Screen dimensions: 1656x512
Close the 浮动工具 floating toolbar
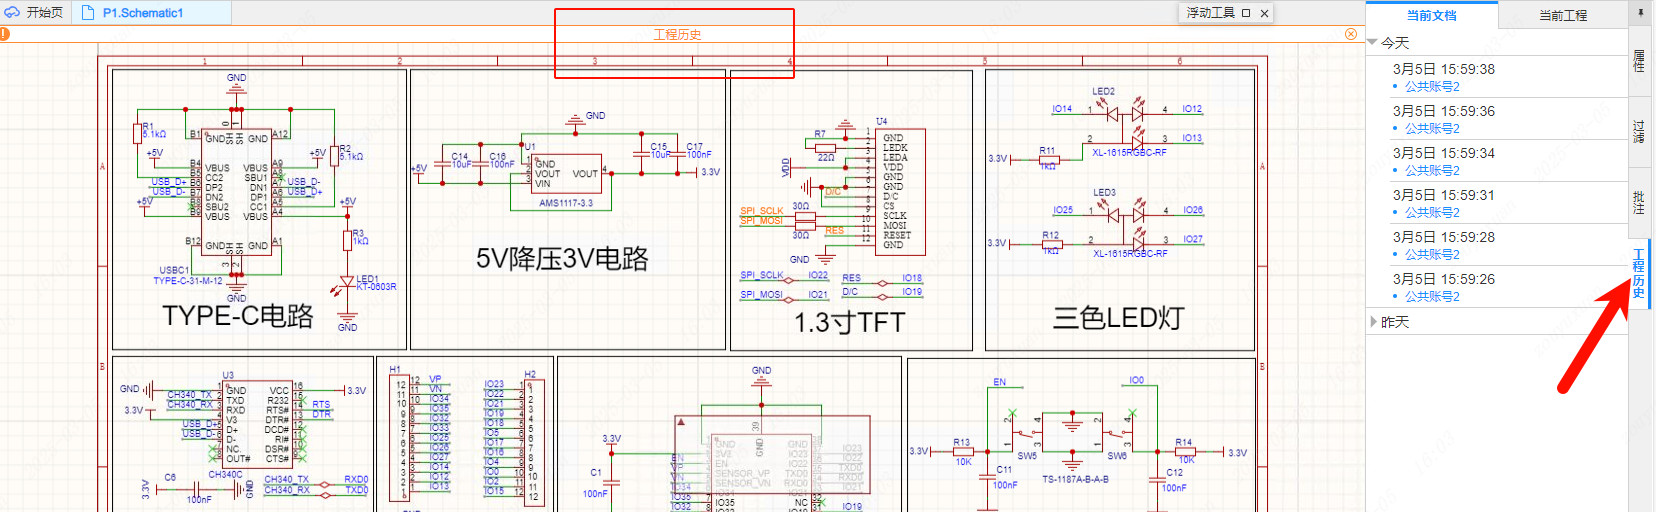[1265, 13]
